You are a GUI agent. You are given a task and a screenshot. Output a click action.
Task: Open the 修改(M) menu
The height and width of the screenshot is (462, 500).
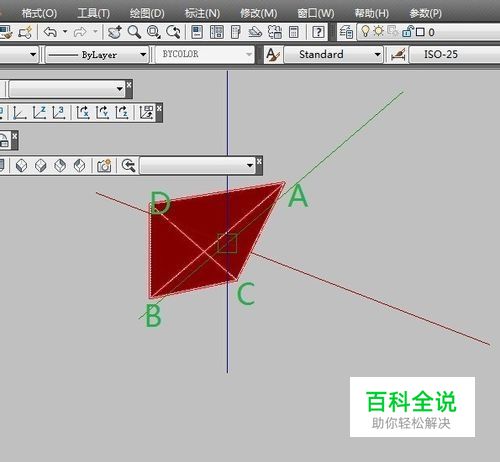tap(259, 13)
